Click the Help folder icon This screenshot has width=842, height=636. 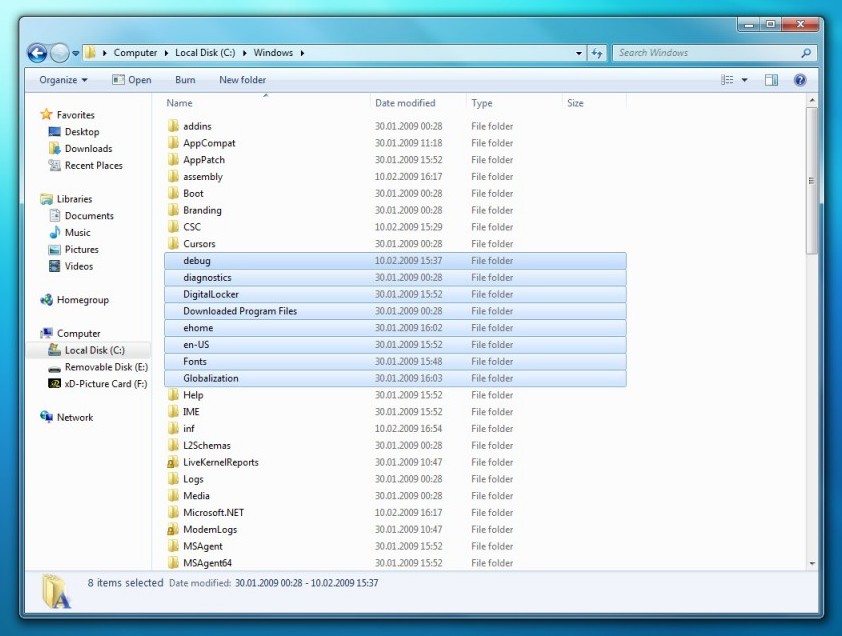click(x=173, y=395)
